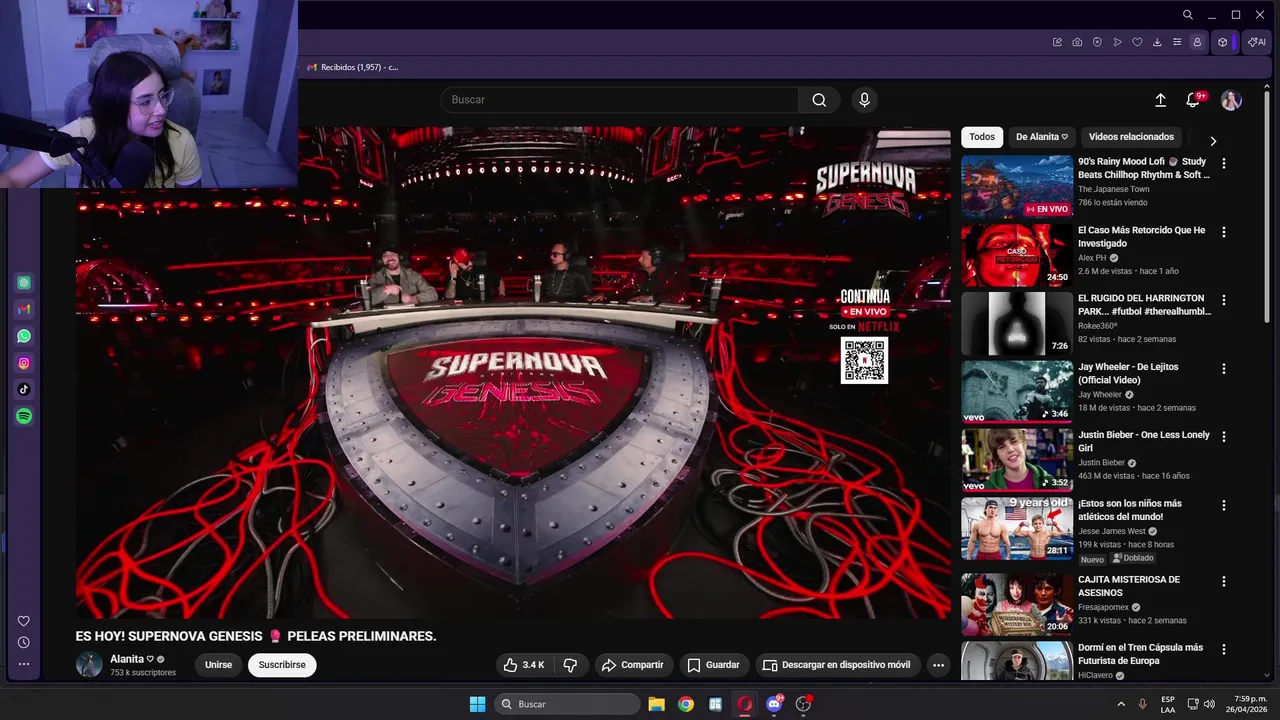1280x720 pixels.
Task: Click the Guardar button
Action: [713, 665]
